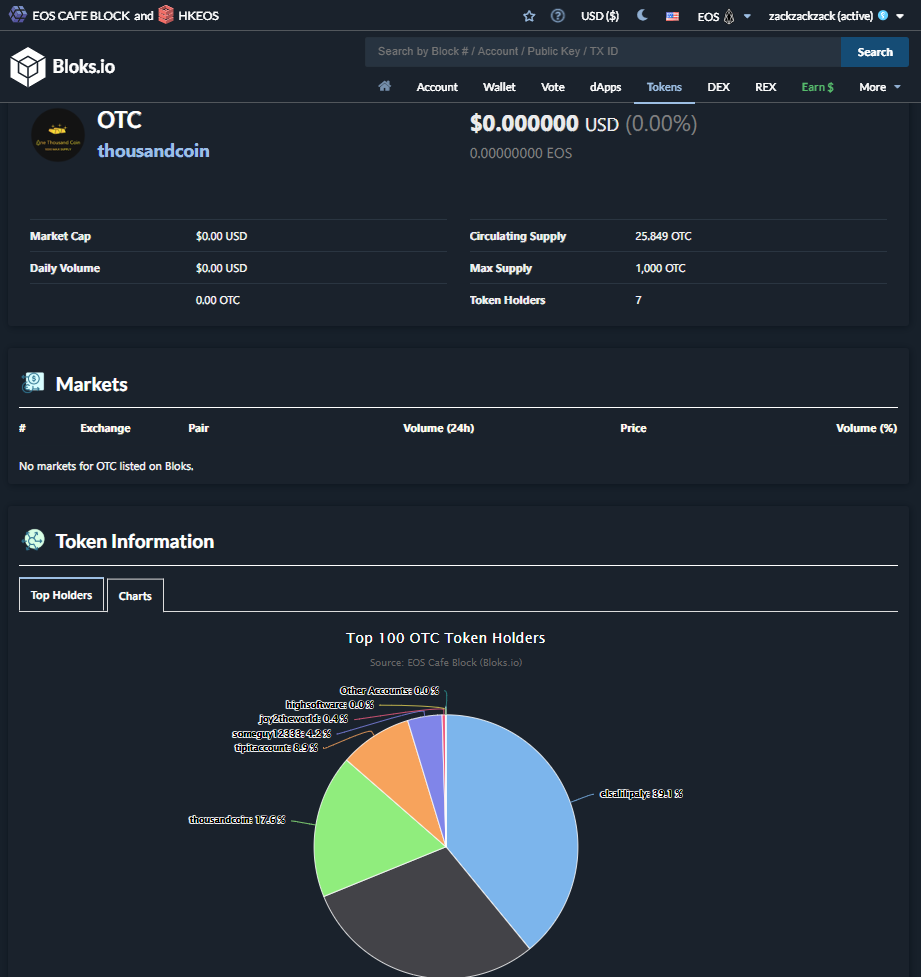Open the EOS Cafe Block logo icon

tap(17, 14)
